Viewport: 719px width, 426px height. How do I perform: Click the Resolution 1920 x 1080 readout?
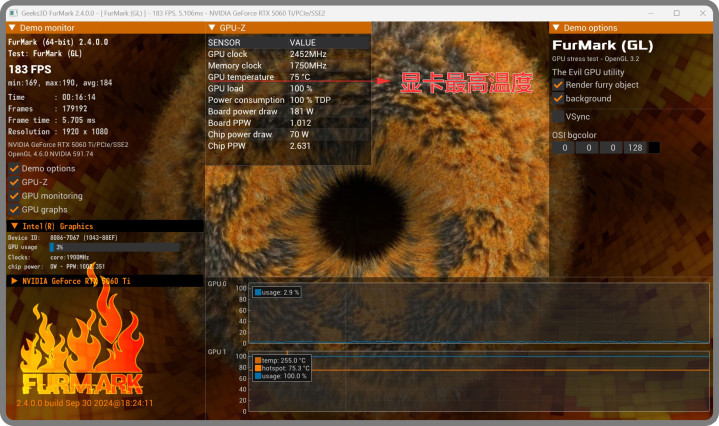pos(58,132)
